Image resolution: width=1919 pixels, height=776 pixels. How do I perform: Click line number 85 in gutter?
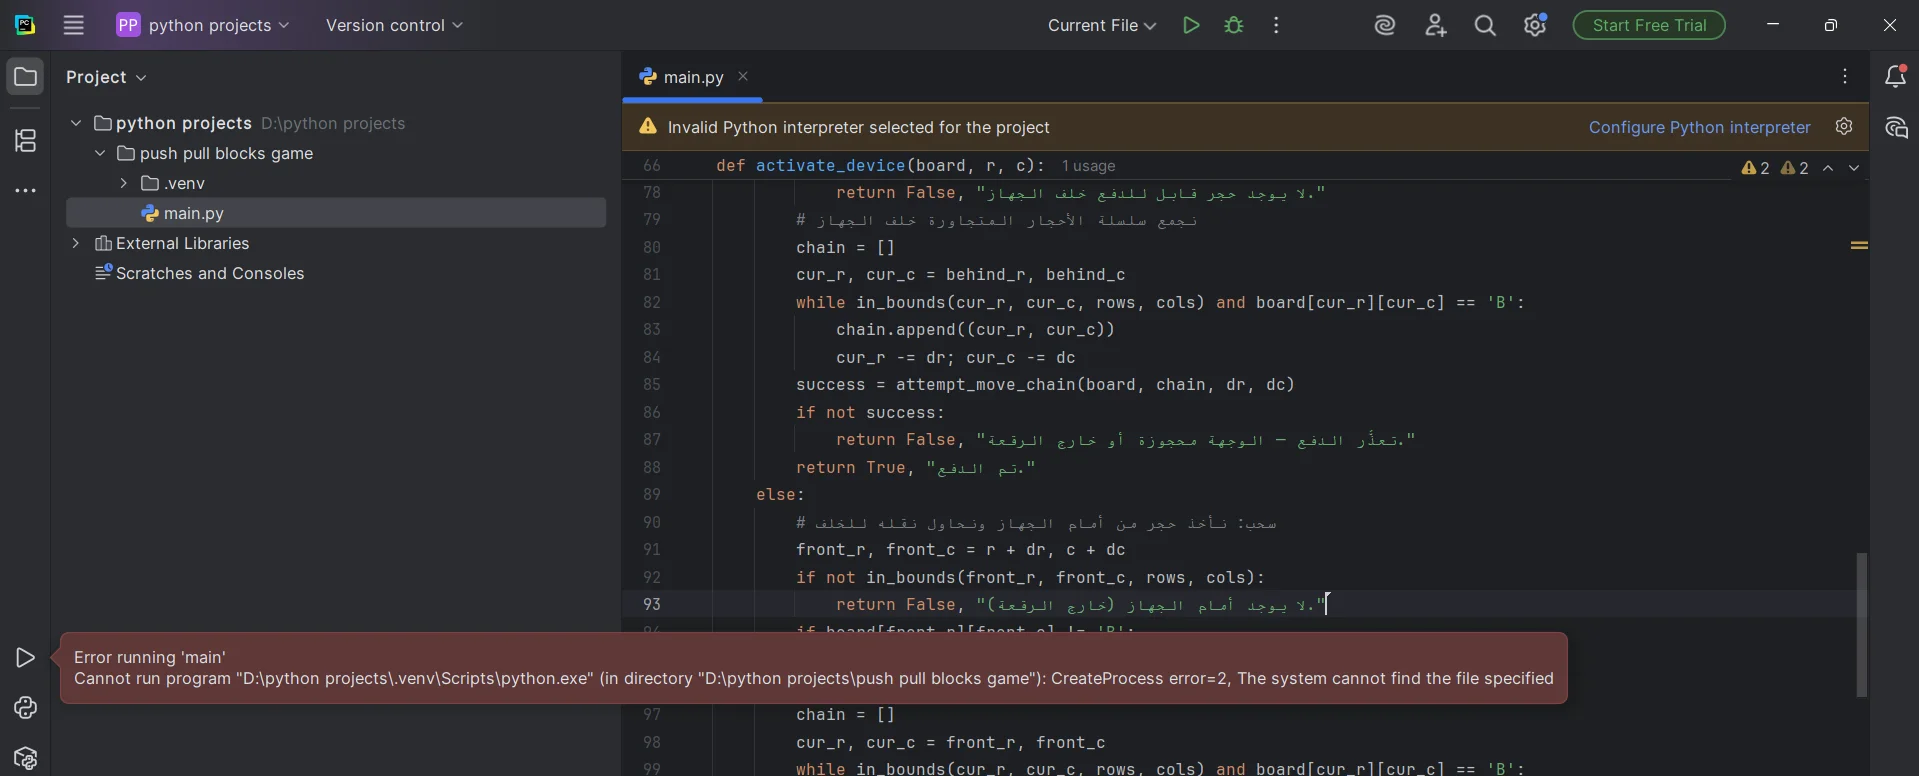pos(651,384)
